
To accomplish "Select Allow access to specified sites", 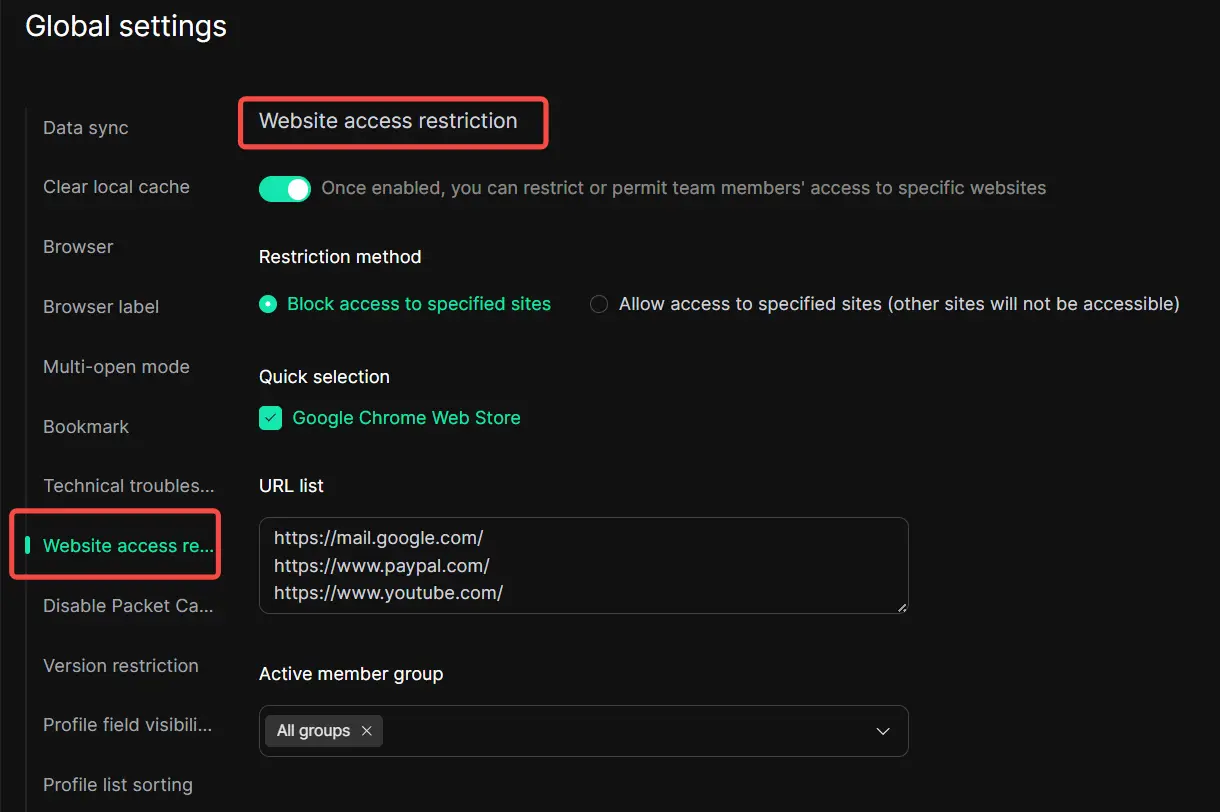I will [599, 304].
